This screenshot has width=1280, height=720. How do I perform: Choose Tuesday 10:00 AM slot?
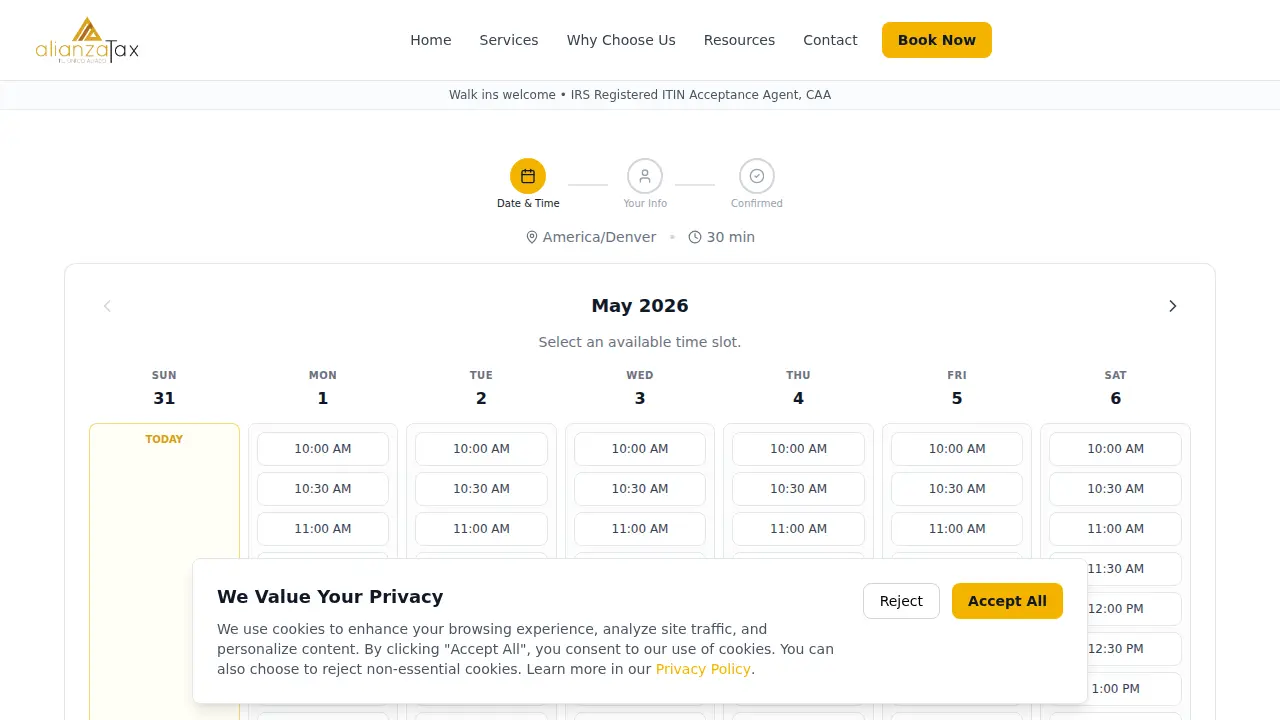481,449
